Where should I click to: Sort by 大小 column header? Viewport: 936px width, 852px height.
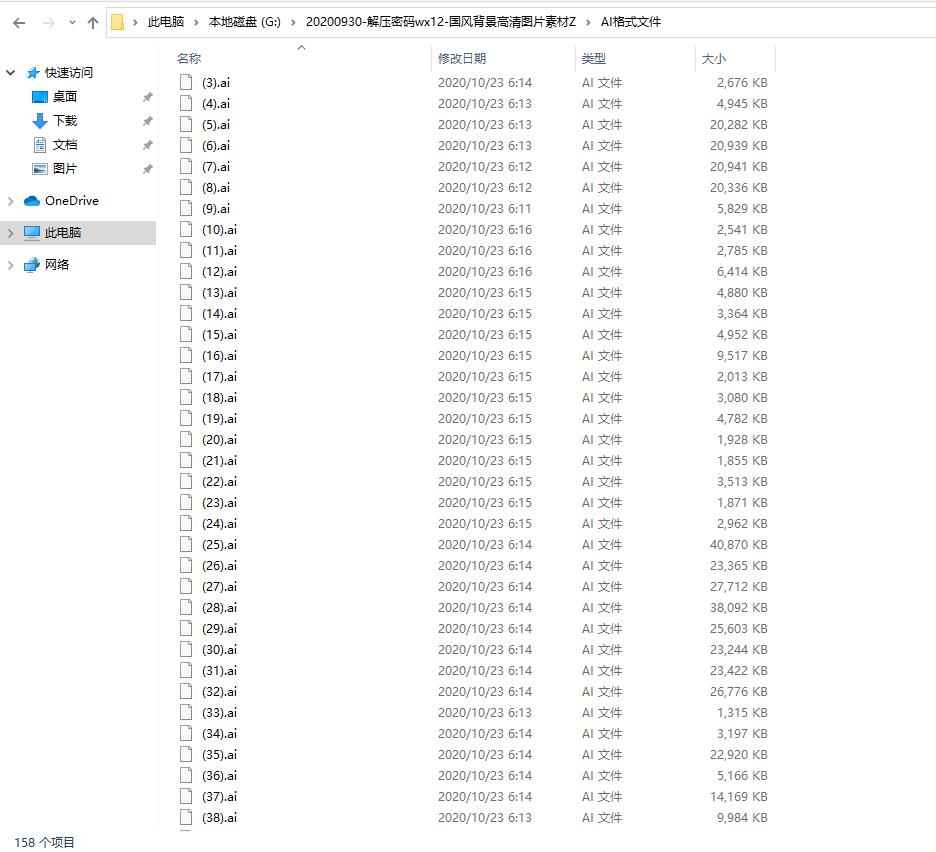713,59
